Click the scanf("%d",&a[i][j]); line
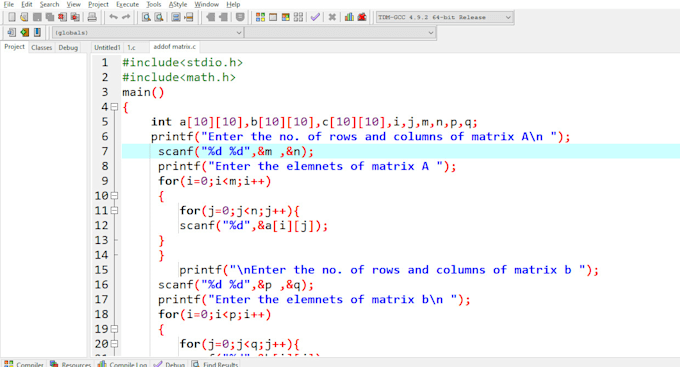The width and height of the screenshot is (680, 367). 254,226
